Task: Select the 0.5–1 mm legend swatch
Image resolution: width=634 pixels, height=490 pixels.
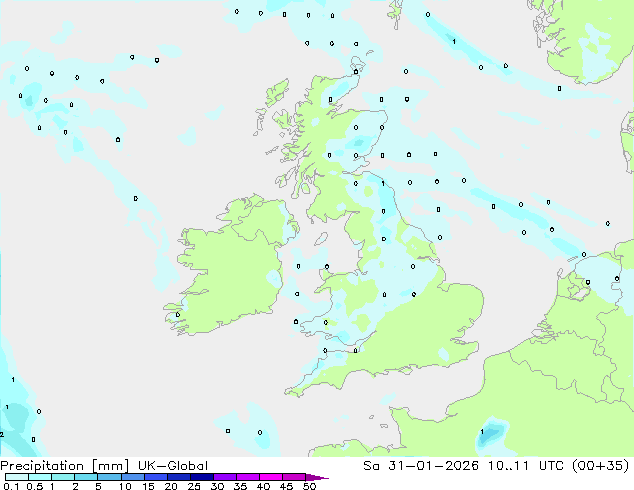Action: coord(40,477)
